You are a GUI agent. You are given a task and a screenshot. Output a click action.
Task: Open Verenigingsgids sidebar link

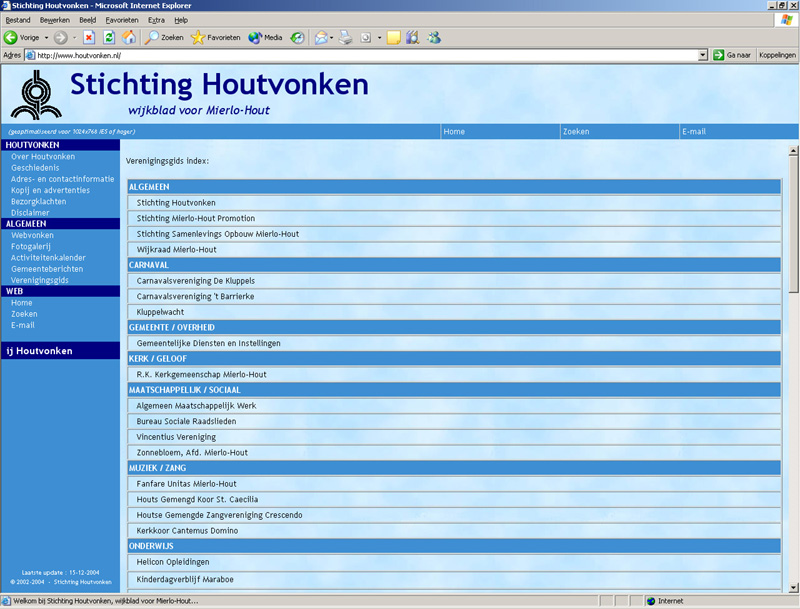pyautogui.click(x=40, y=280)
